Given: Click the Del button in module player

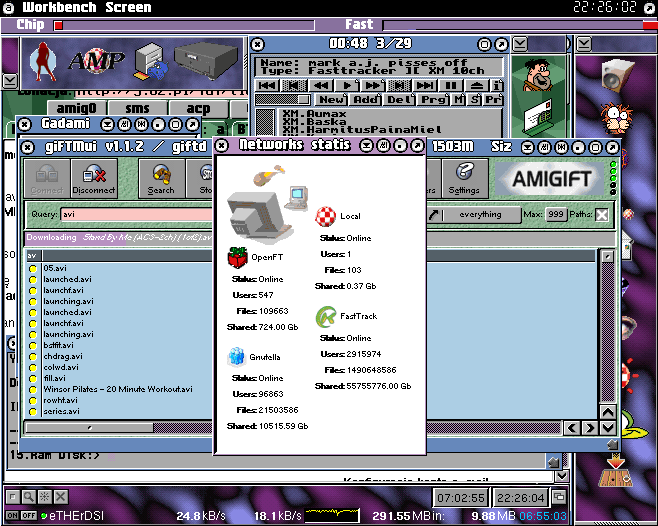Looking at the screenshot, I should (400, 99).
